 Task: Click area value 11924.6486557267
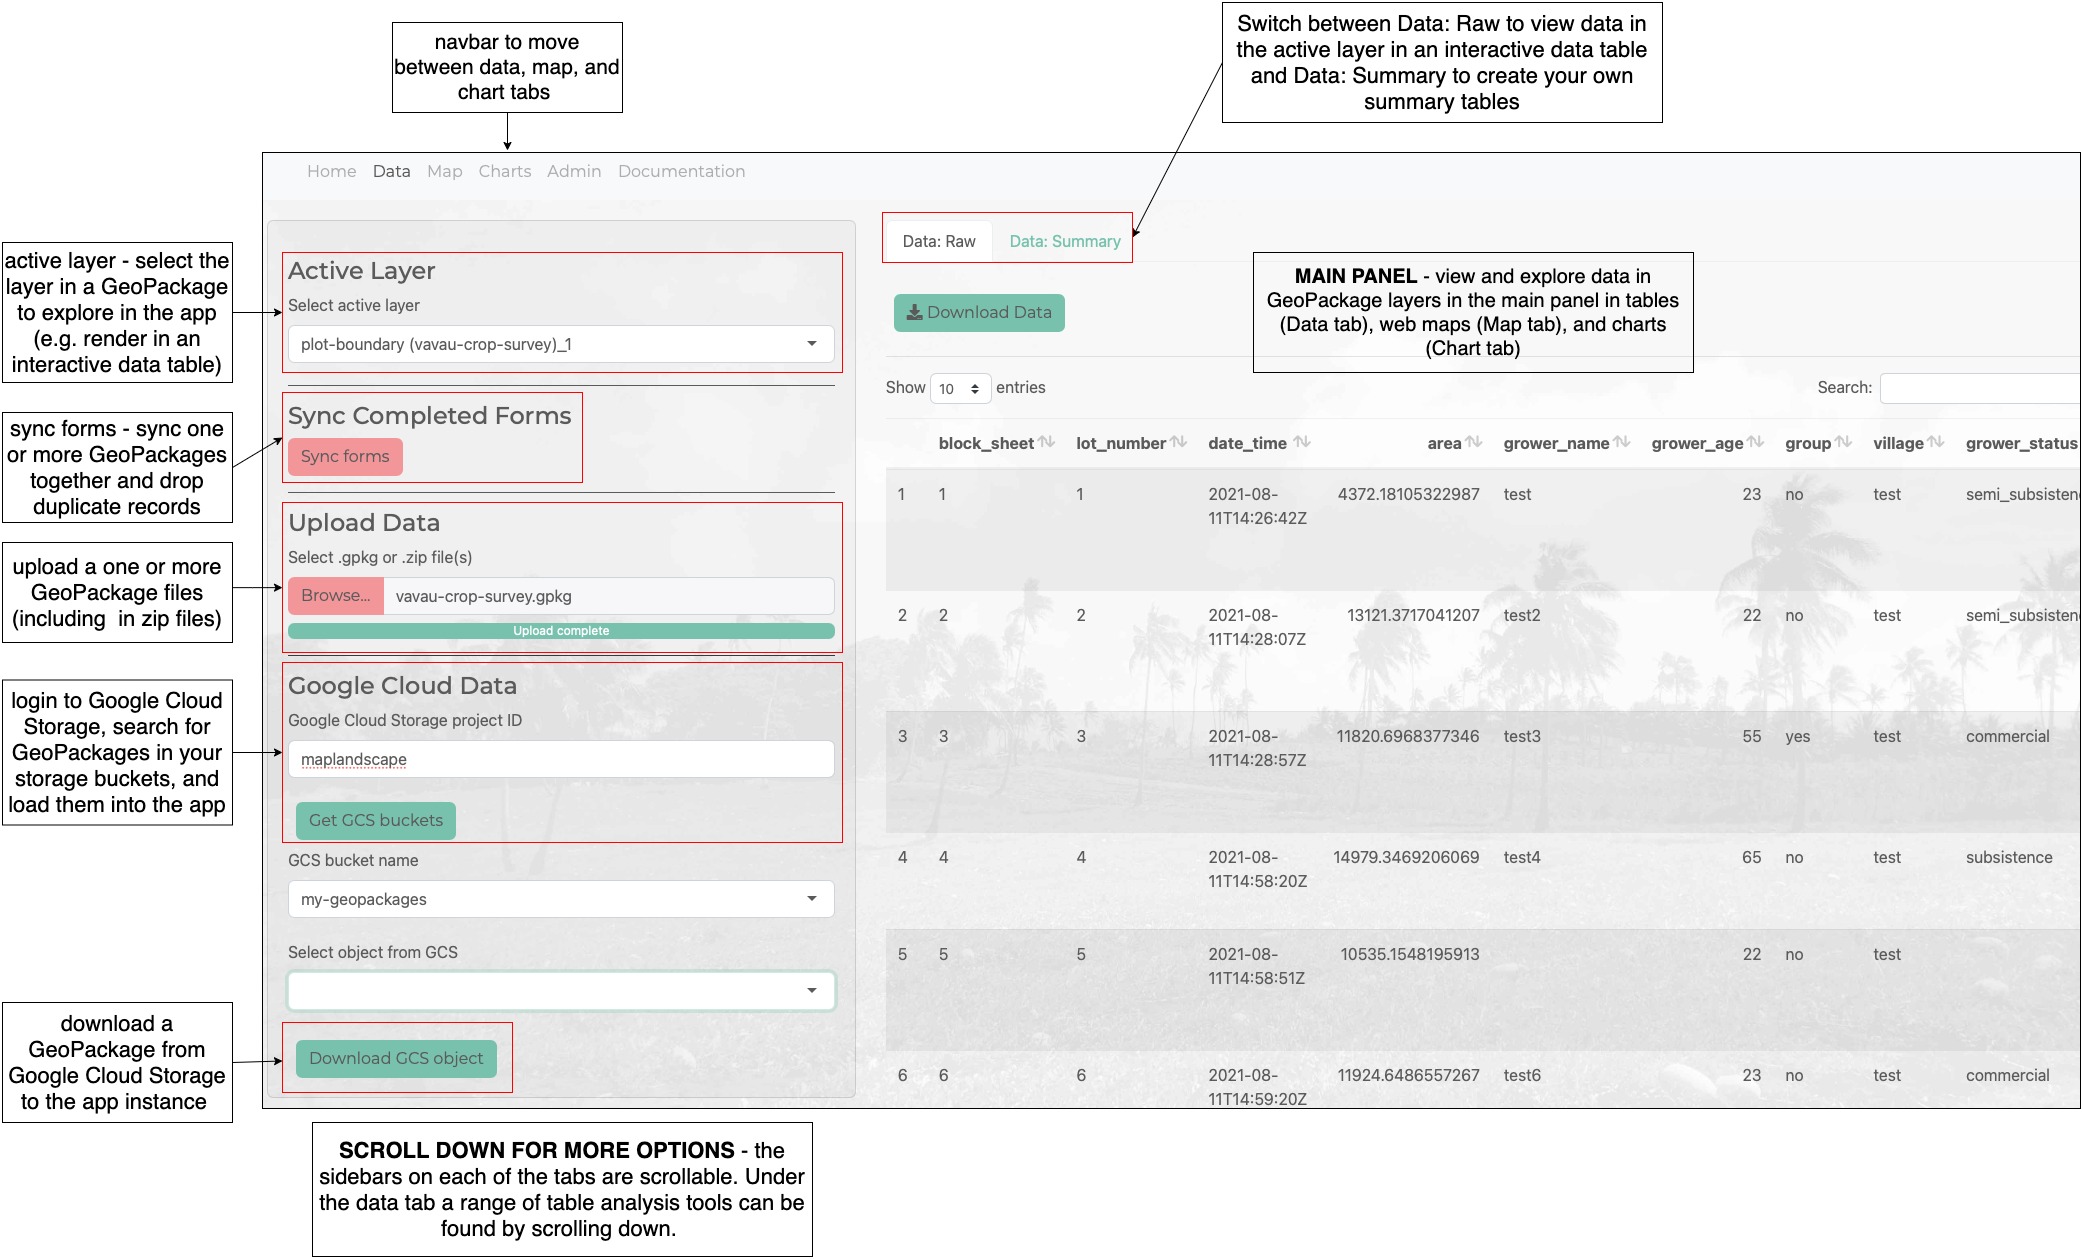coord(1408,1075)
